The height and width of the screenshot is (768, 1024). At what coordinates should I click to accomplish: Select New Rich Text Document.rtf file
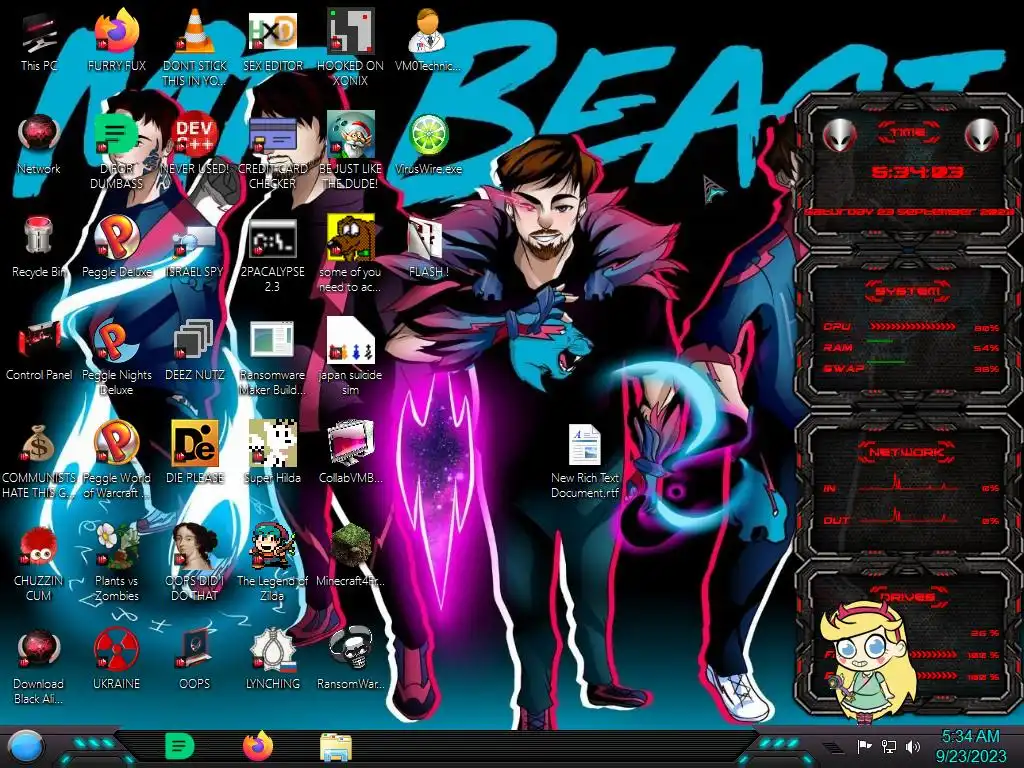pyautogui.click(x=584, y=444)
